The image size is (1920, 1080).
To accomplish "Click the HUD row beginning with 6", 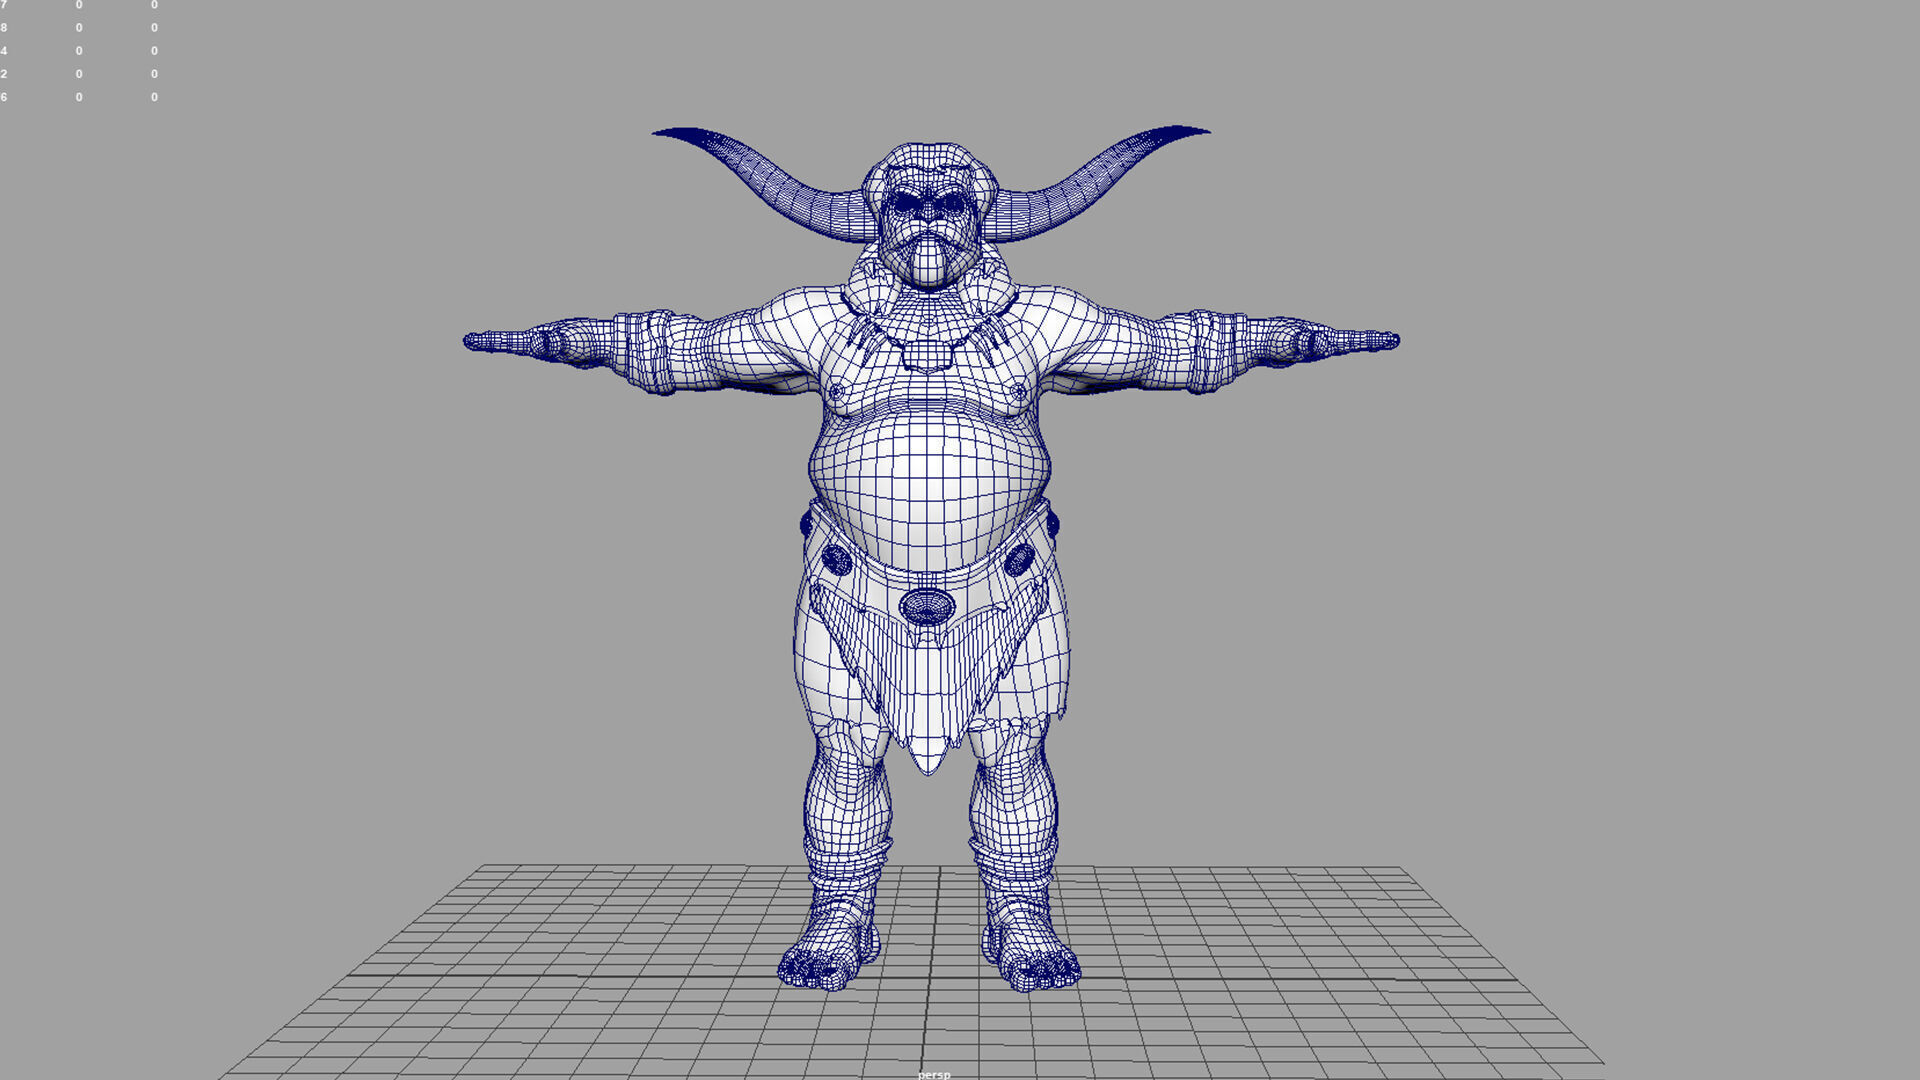I will tap(80, 97).
